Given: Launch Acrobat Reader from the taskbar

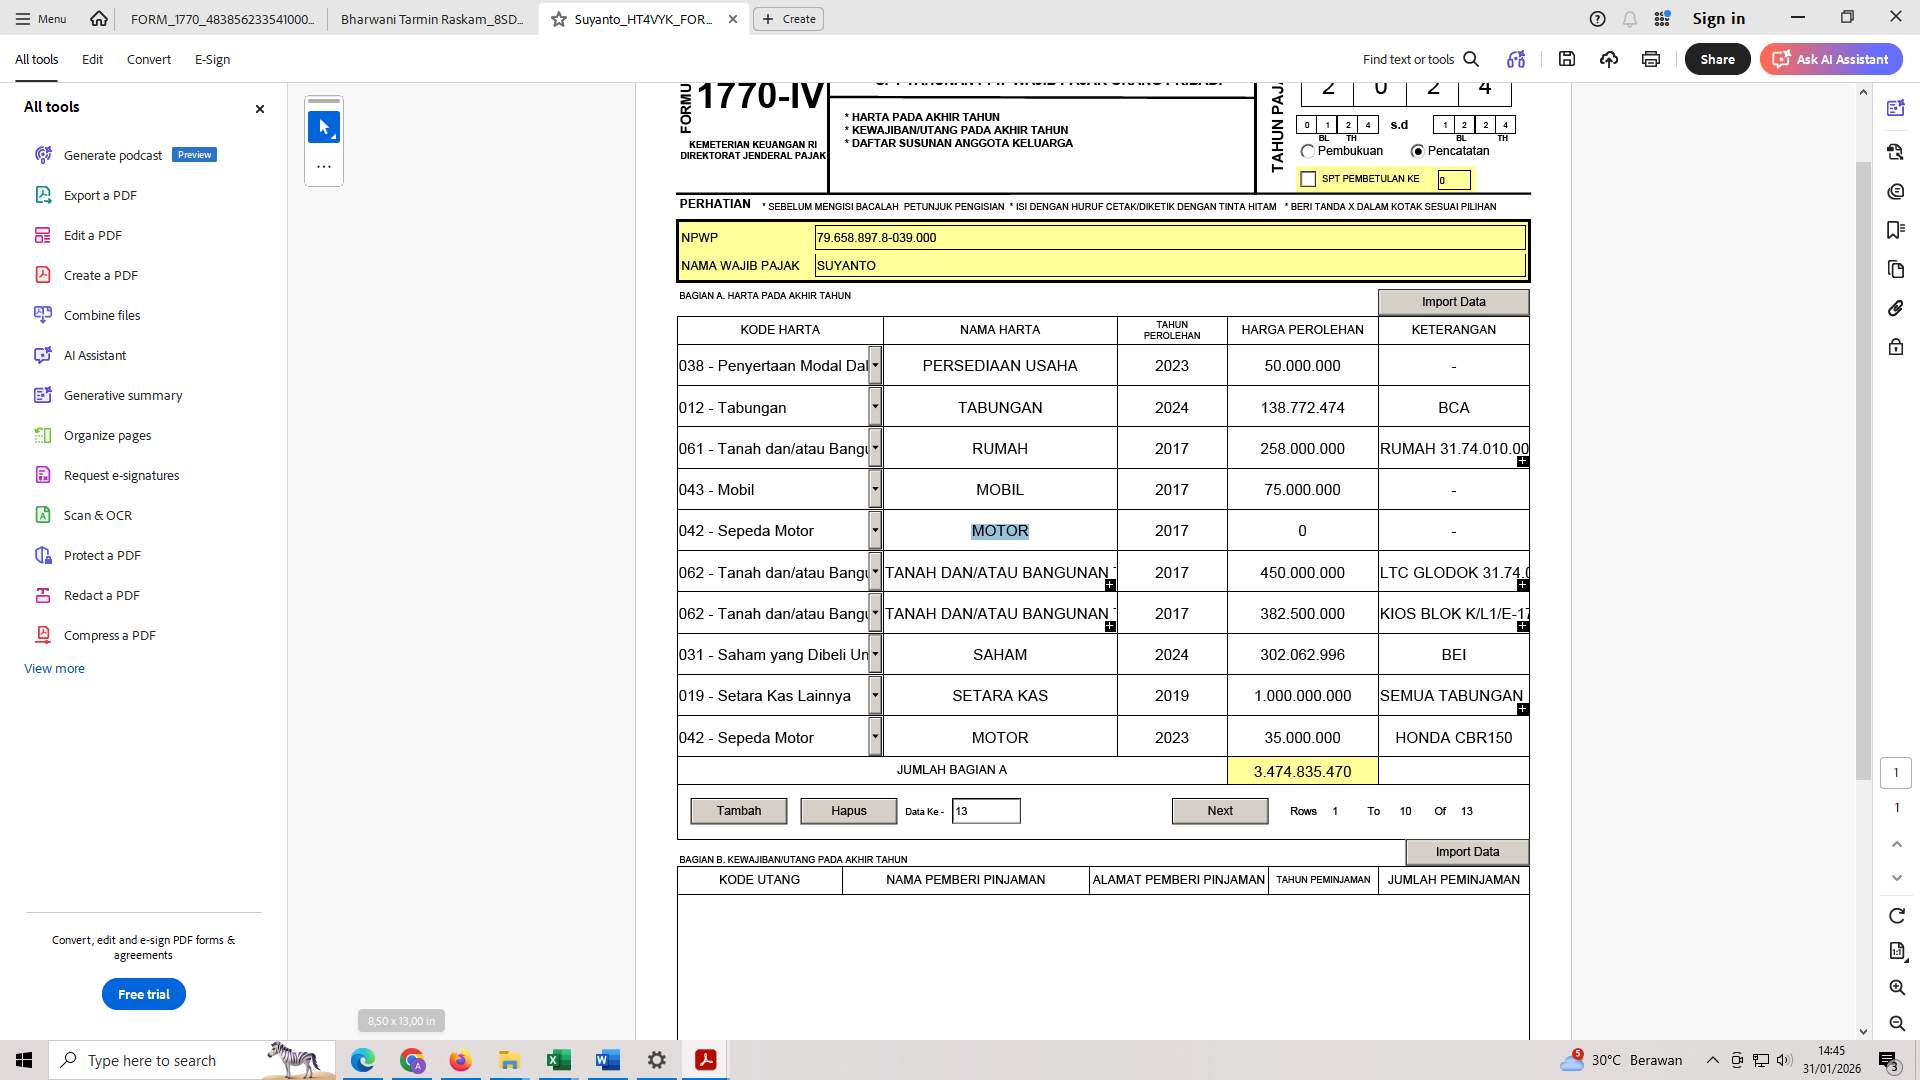Looking at the screenshot, I should (x=705, y=1060).
